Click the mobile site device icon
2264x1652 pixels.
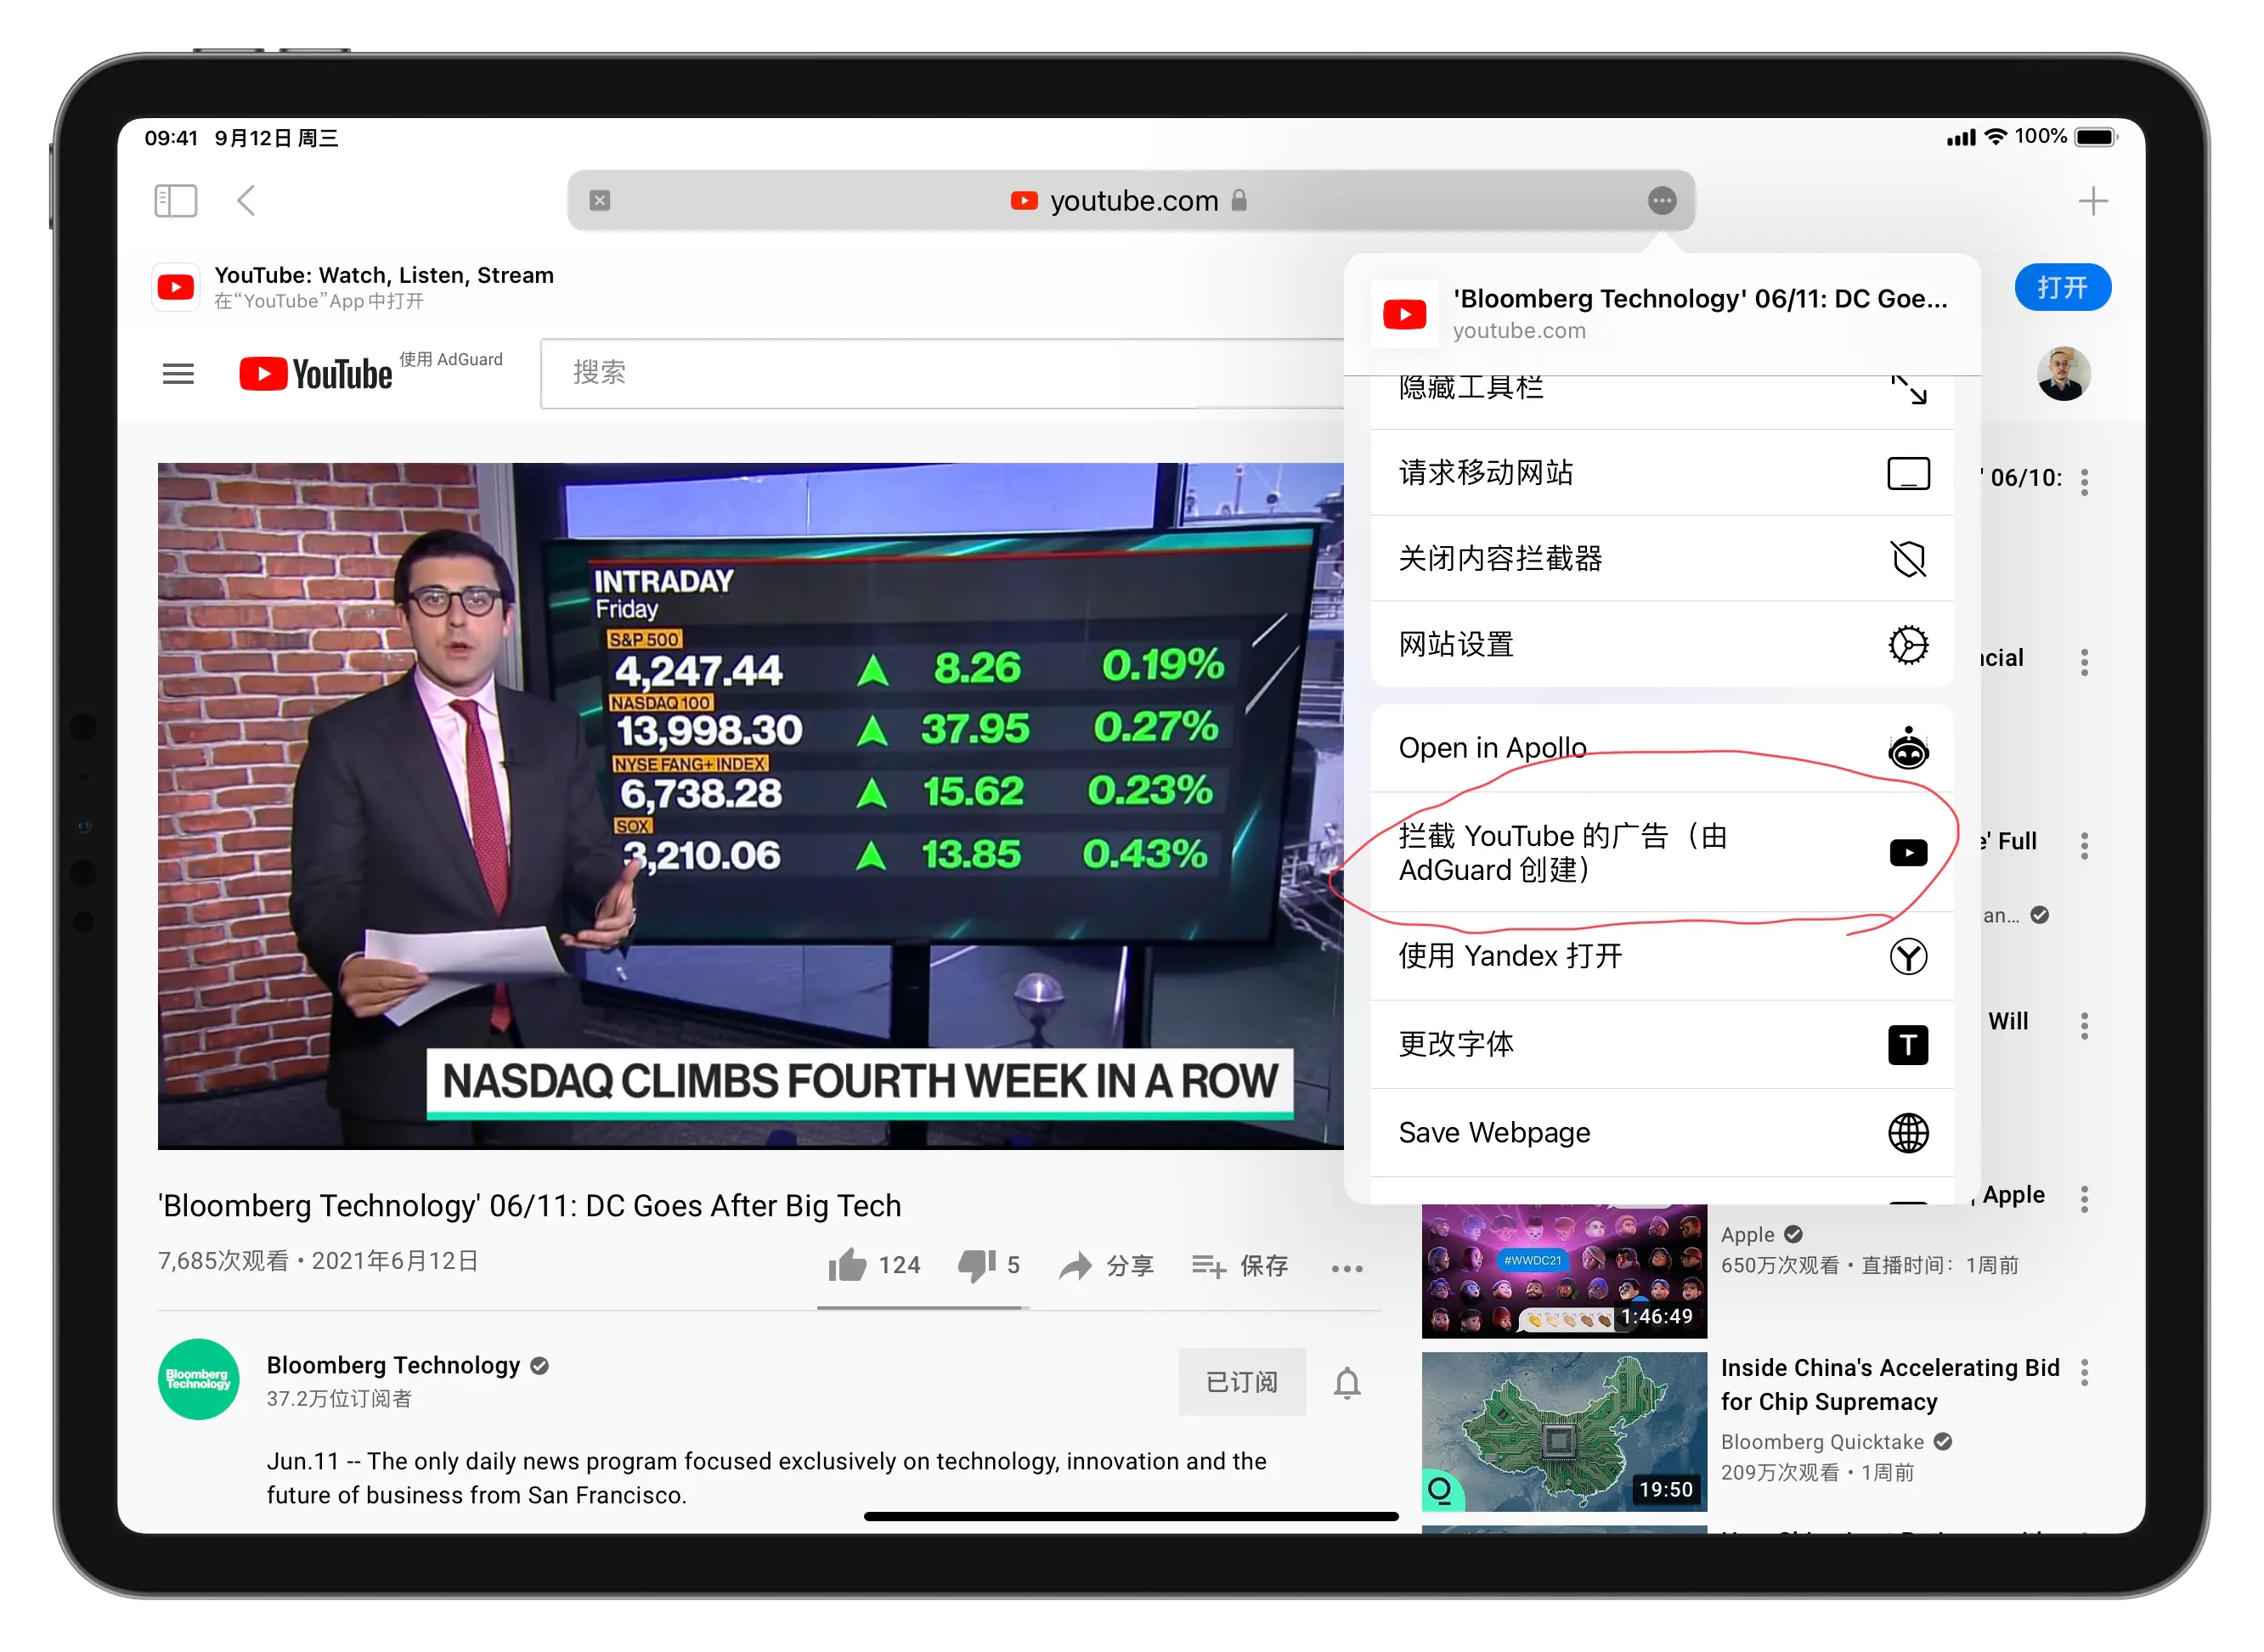pos(1908,473)
